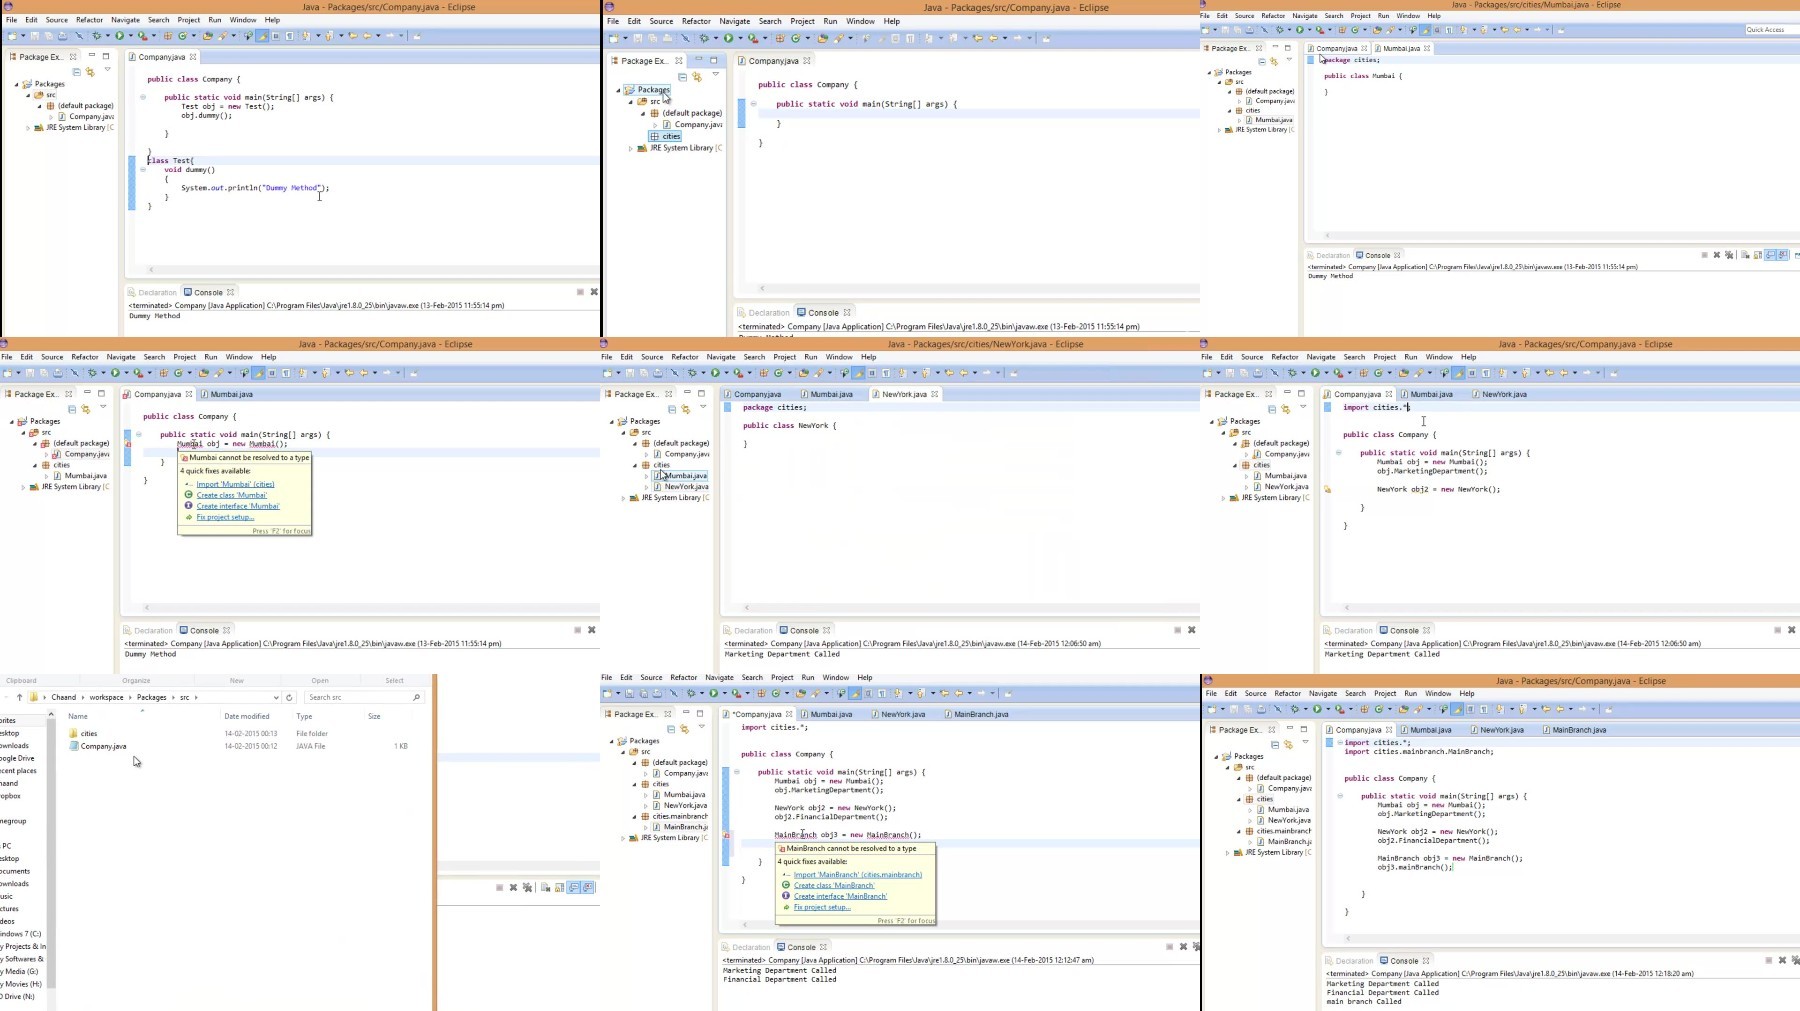The image size is (1800, 1011).
Task: Click red error marker beside the Mumbai obj line
Action: [x=128, y=444]
